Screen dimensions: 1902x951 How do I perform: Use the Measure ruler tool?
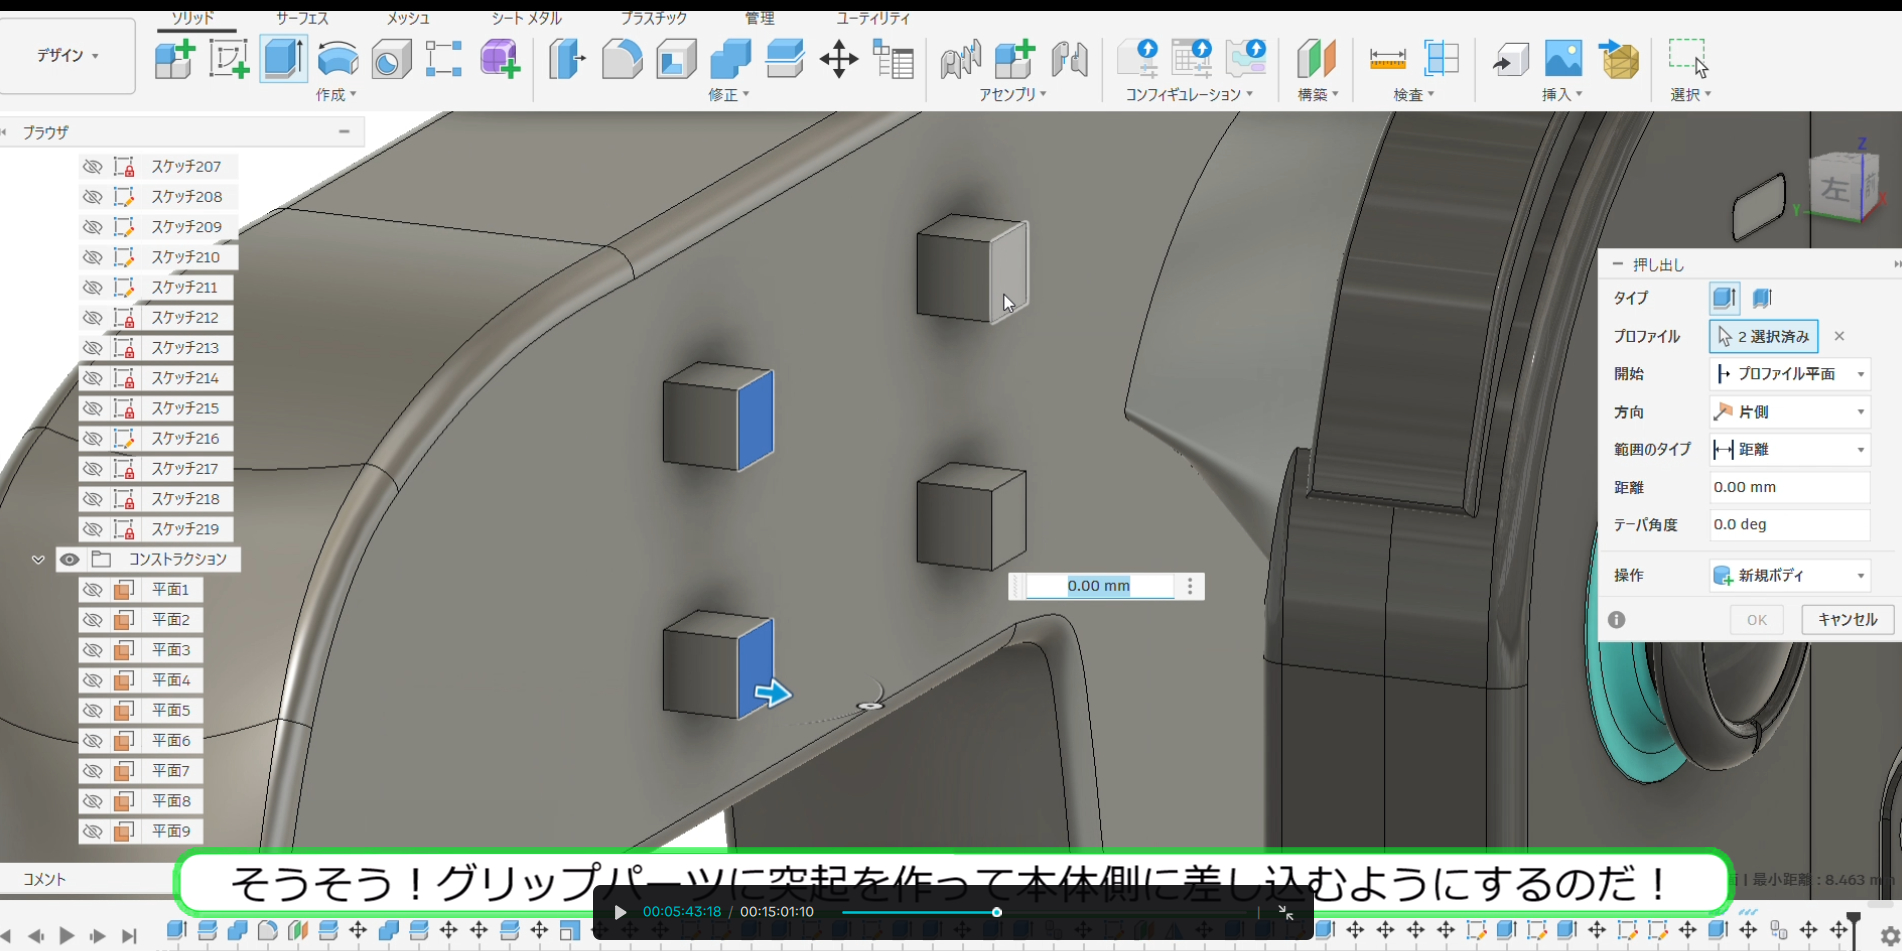pyautogui.click(x=1387, y=59)
